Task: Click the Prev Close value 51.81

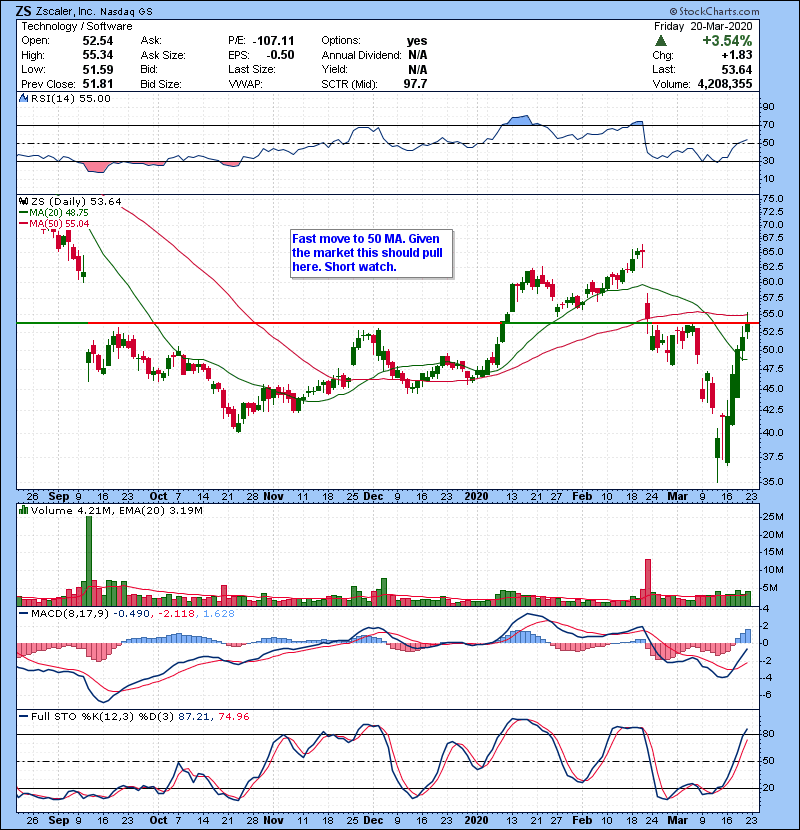Action: point(98,84)
